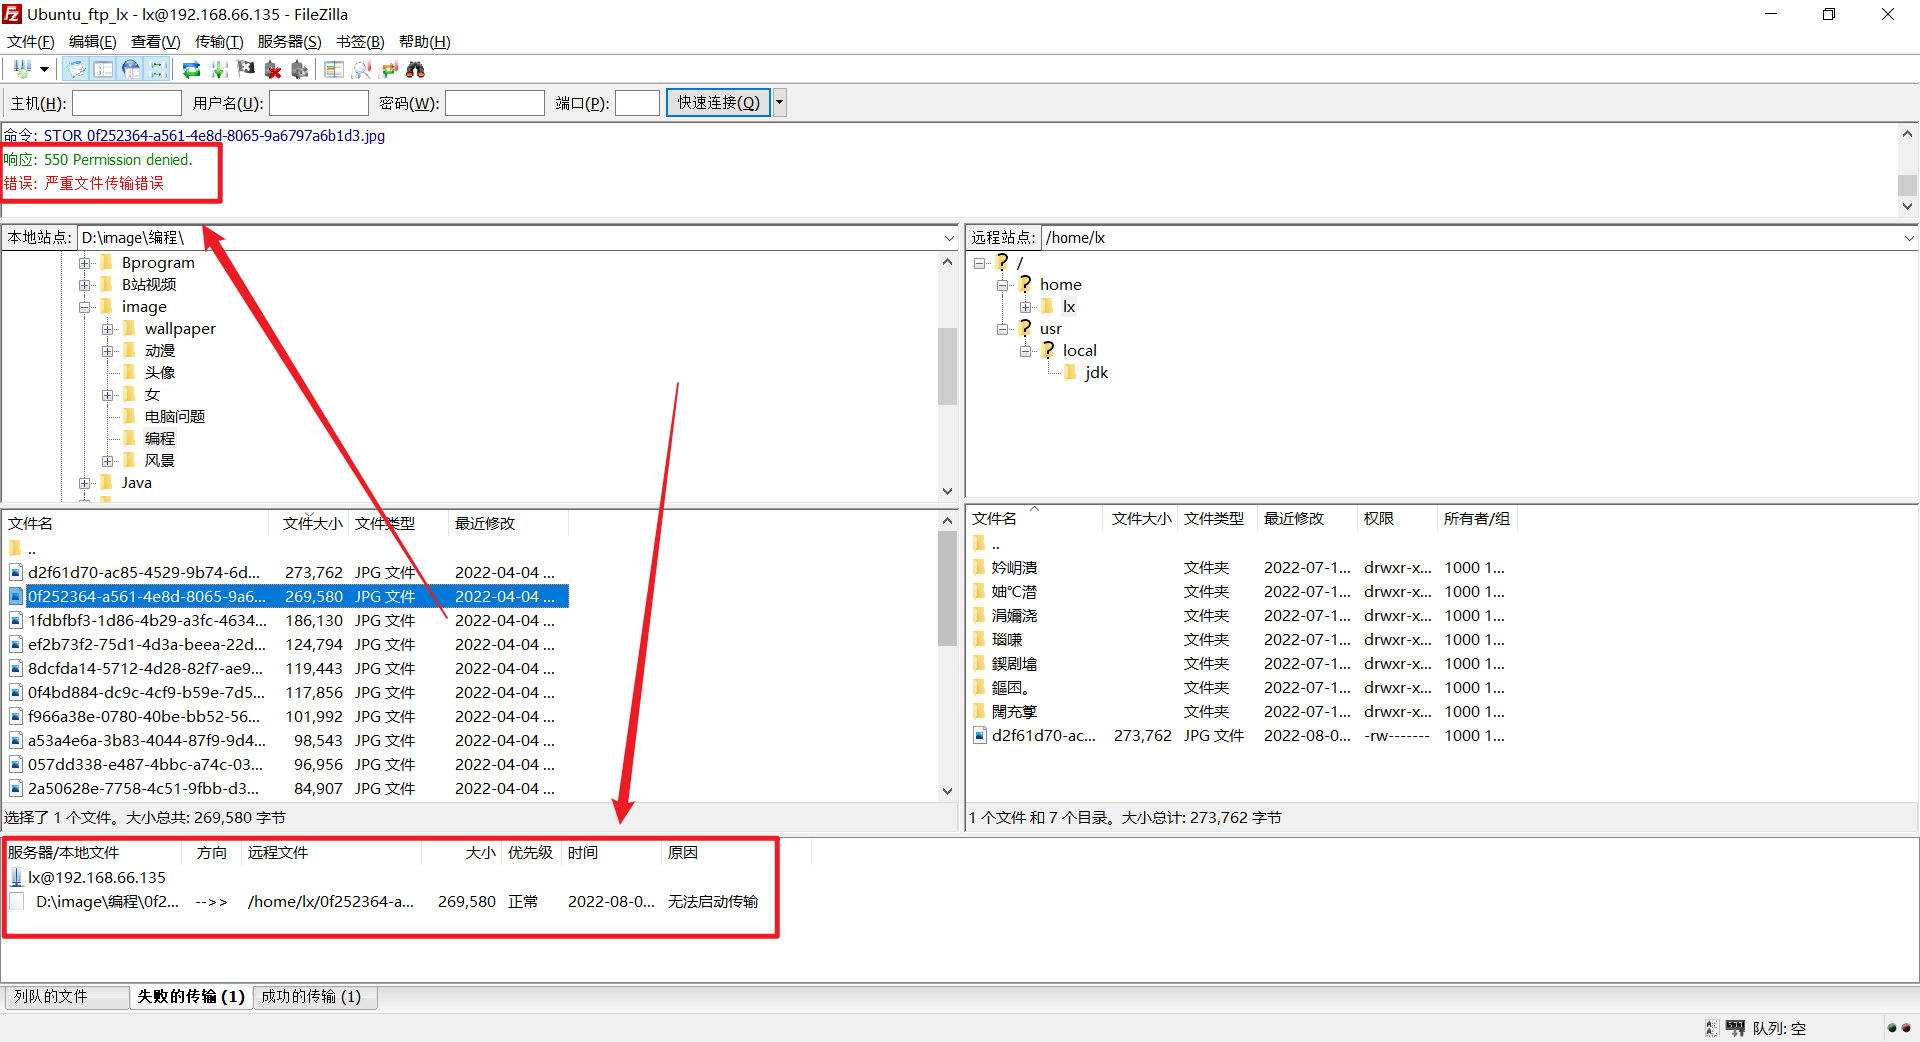Expand the Java folder in local tree
The width and height of the screenshot is (1920, 1042).
pyautogui.click(x=85, y=483)
